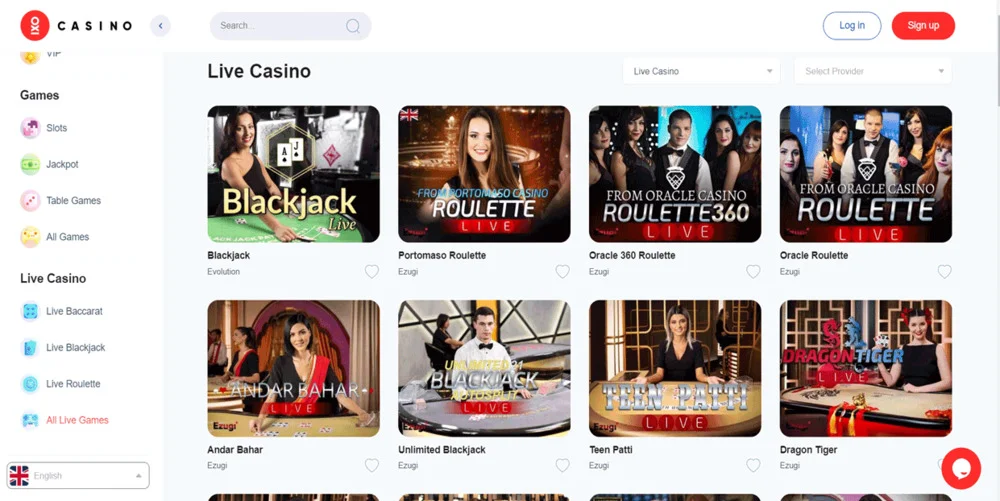Click the Log in button
Screen dimensions: 1000x501
(x=852, y=25)
